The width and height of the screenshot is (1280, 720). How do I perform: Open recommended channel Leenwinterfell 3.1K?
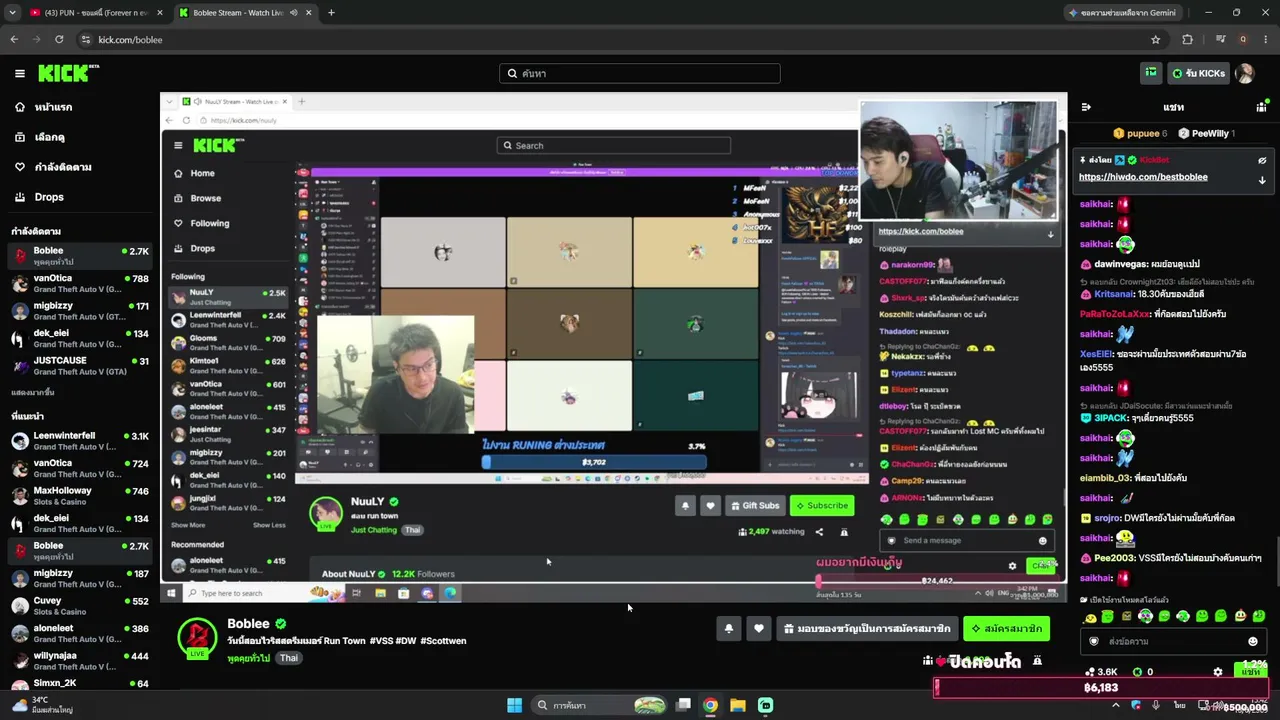coord(79,441)
